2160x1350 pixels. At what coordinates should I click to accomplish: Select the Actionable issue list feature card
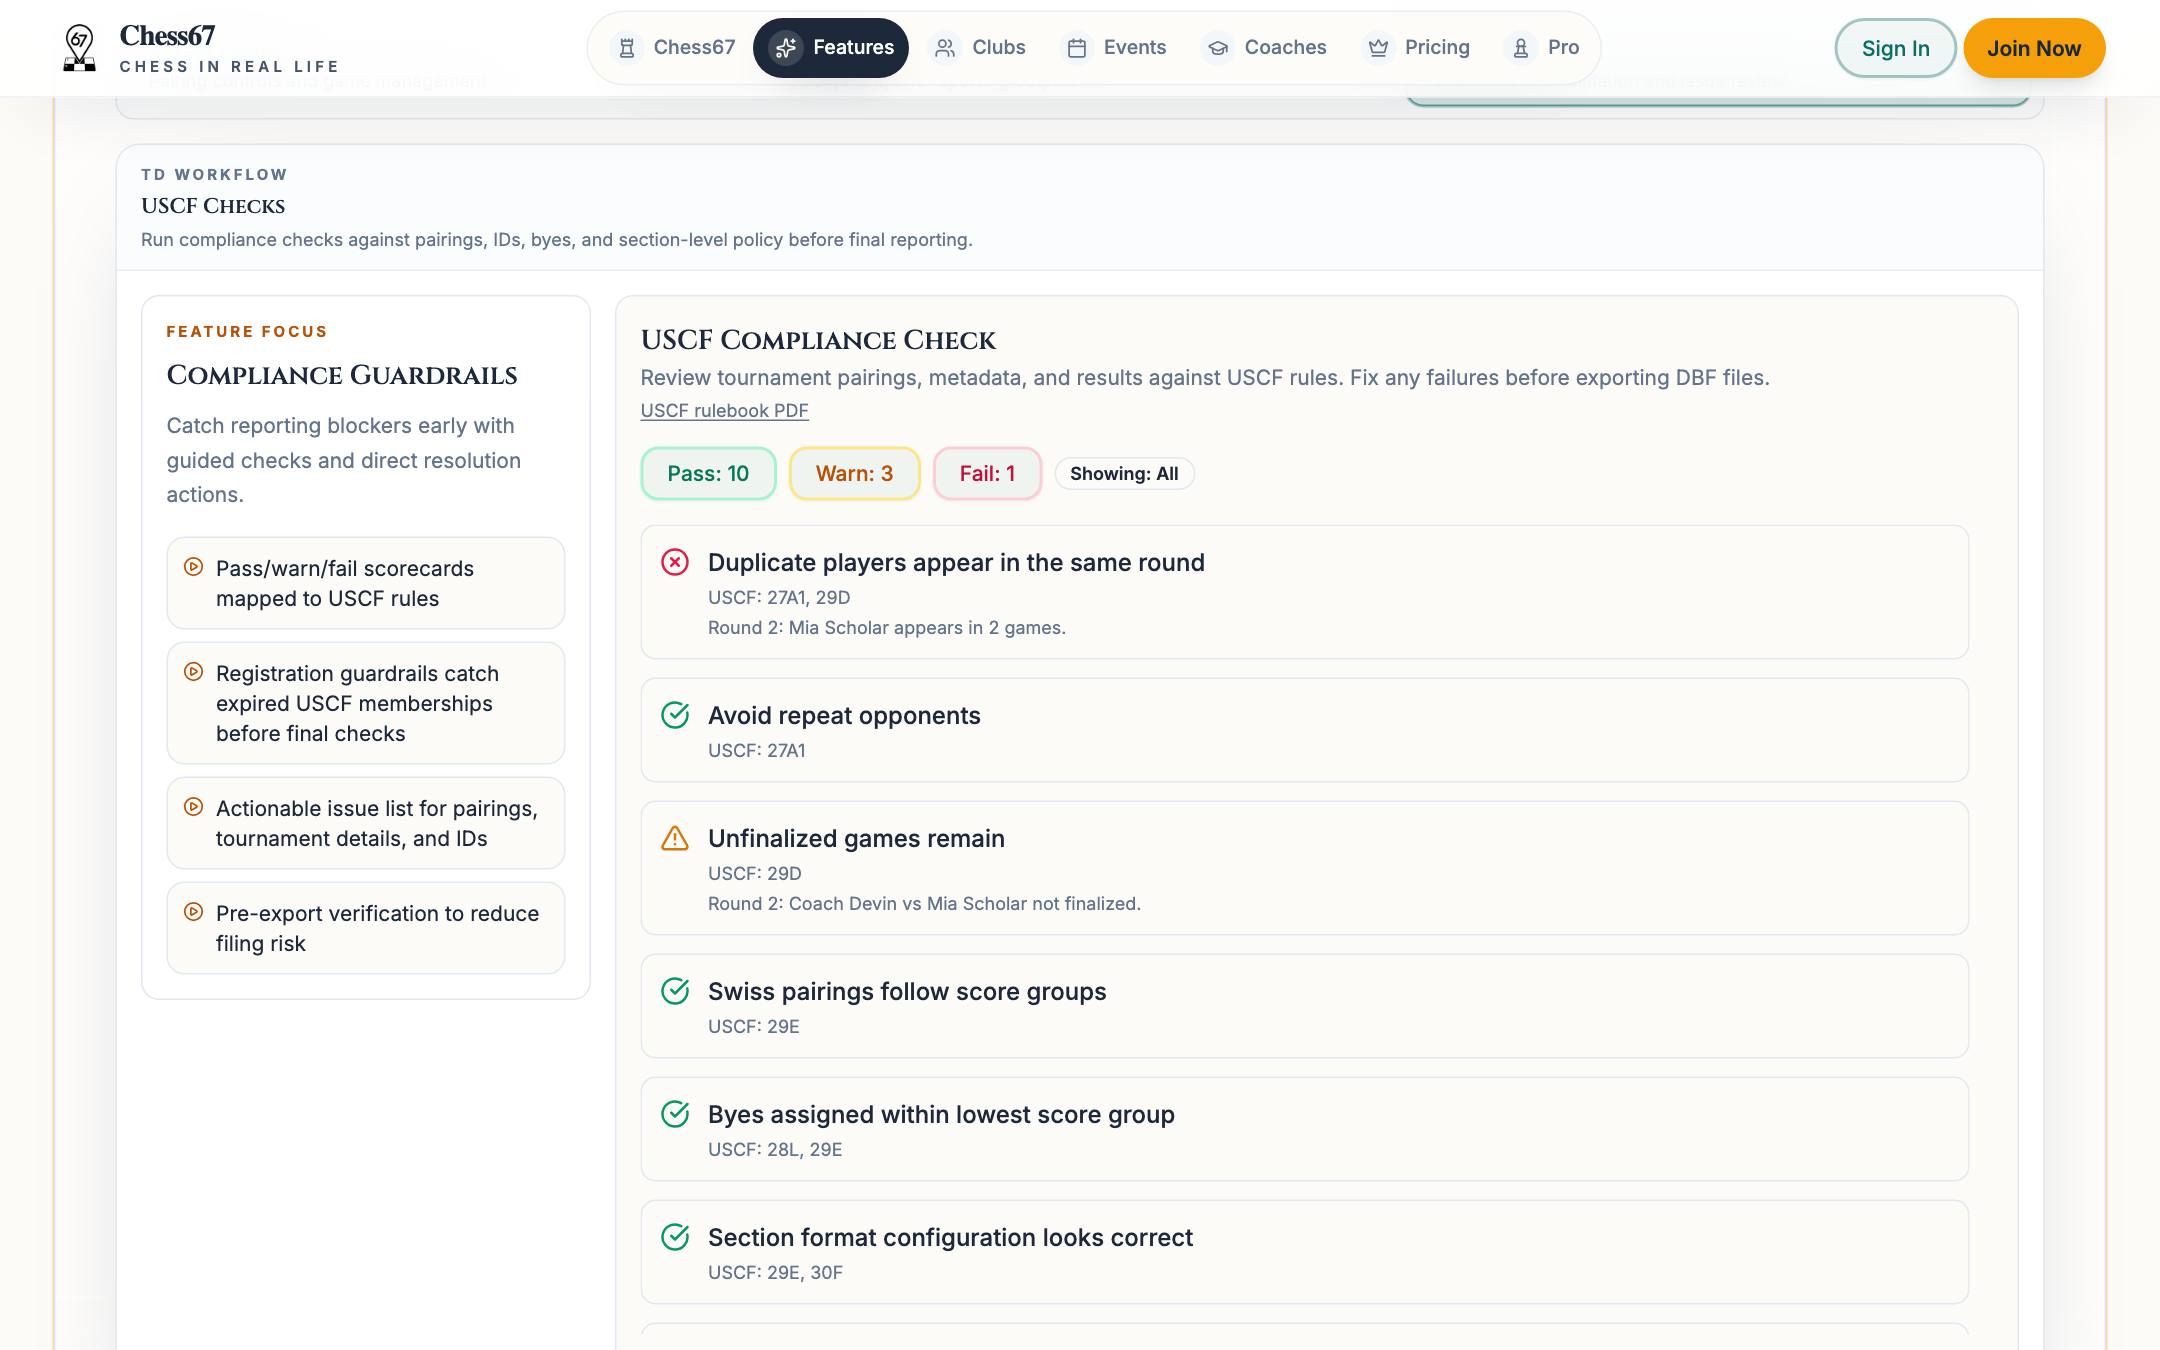tap(366, 823)
